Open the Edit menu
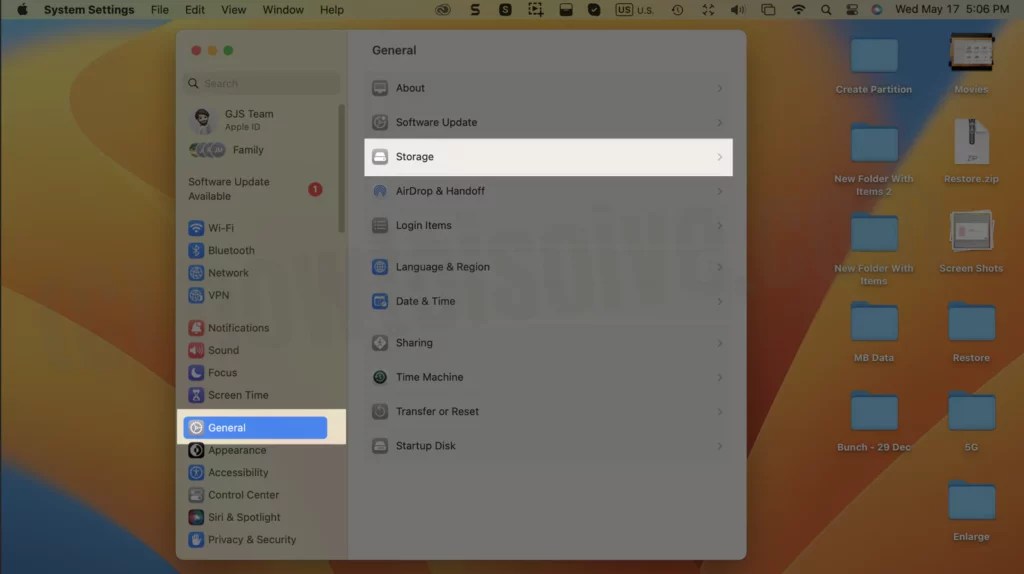Viewport: 1024px width, 574px height. (195, 10)
